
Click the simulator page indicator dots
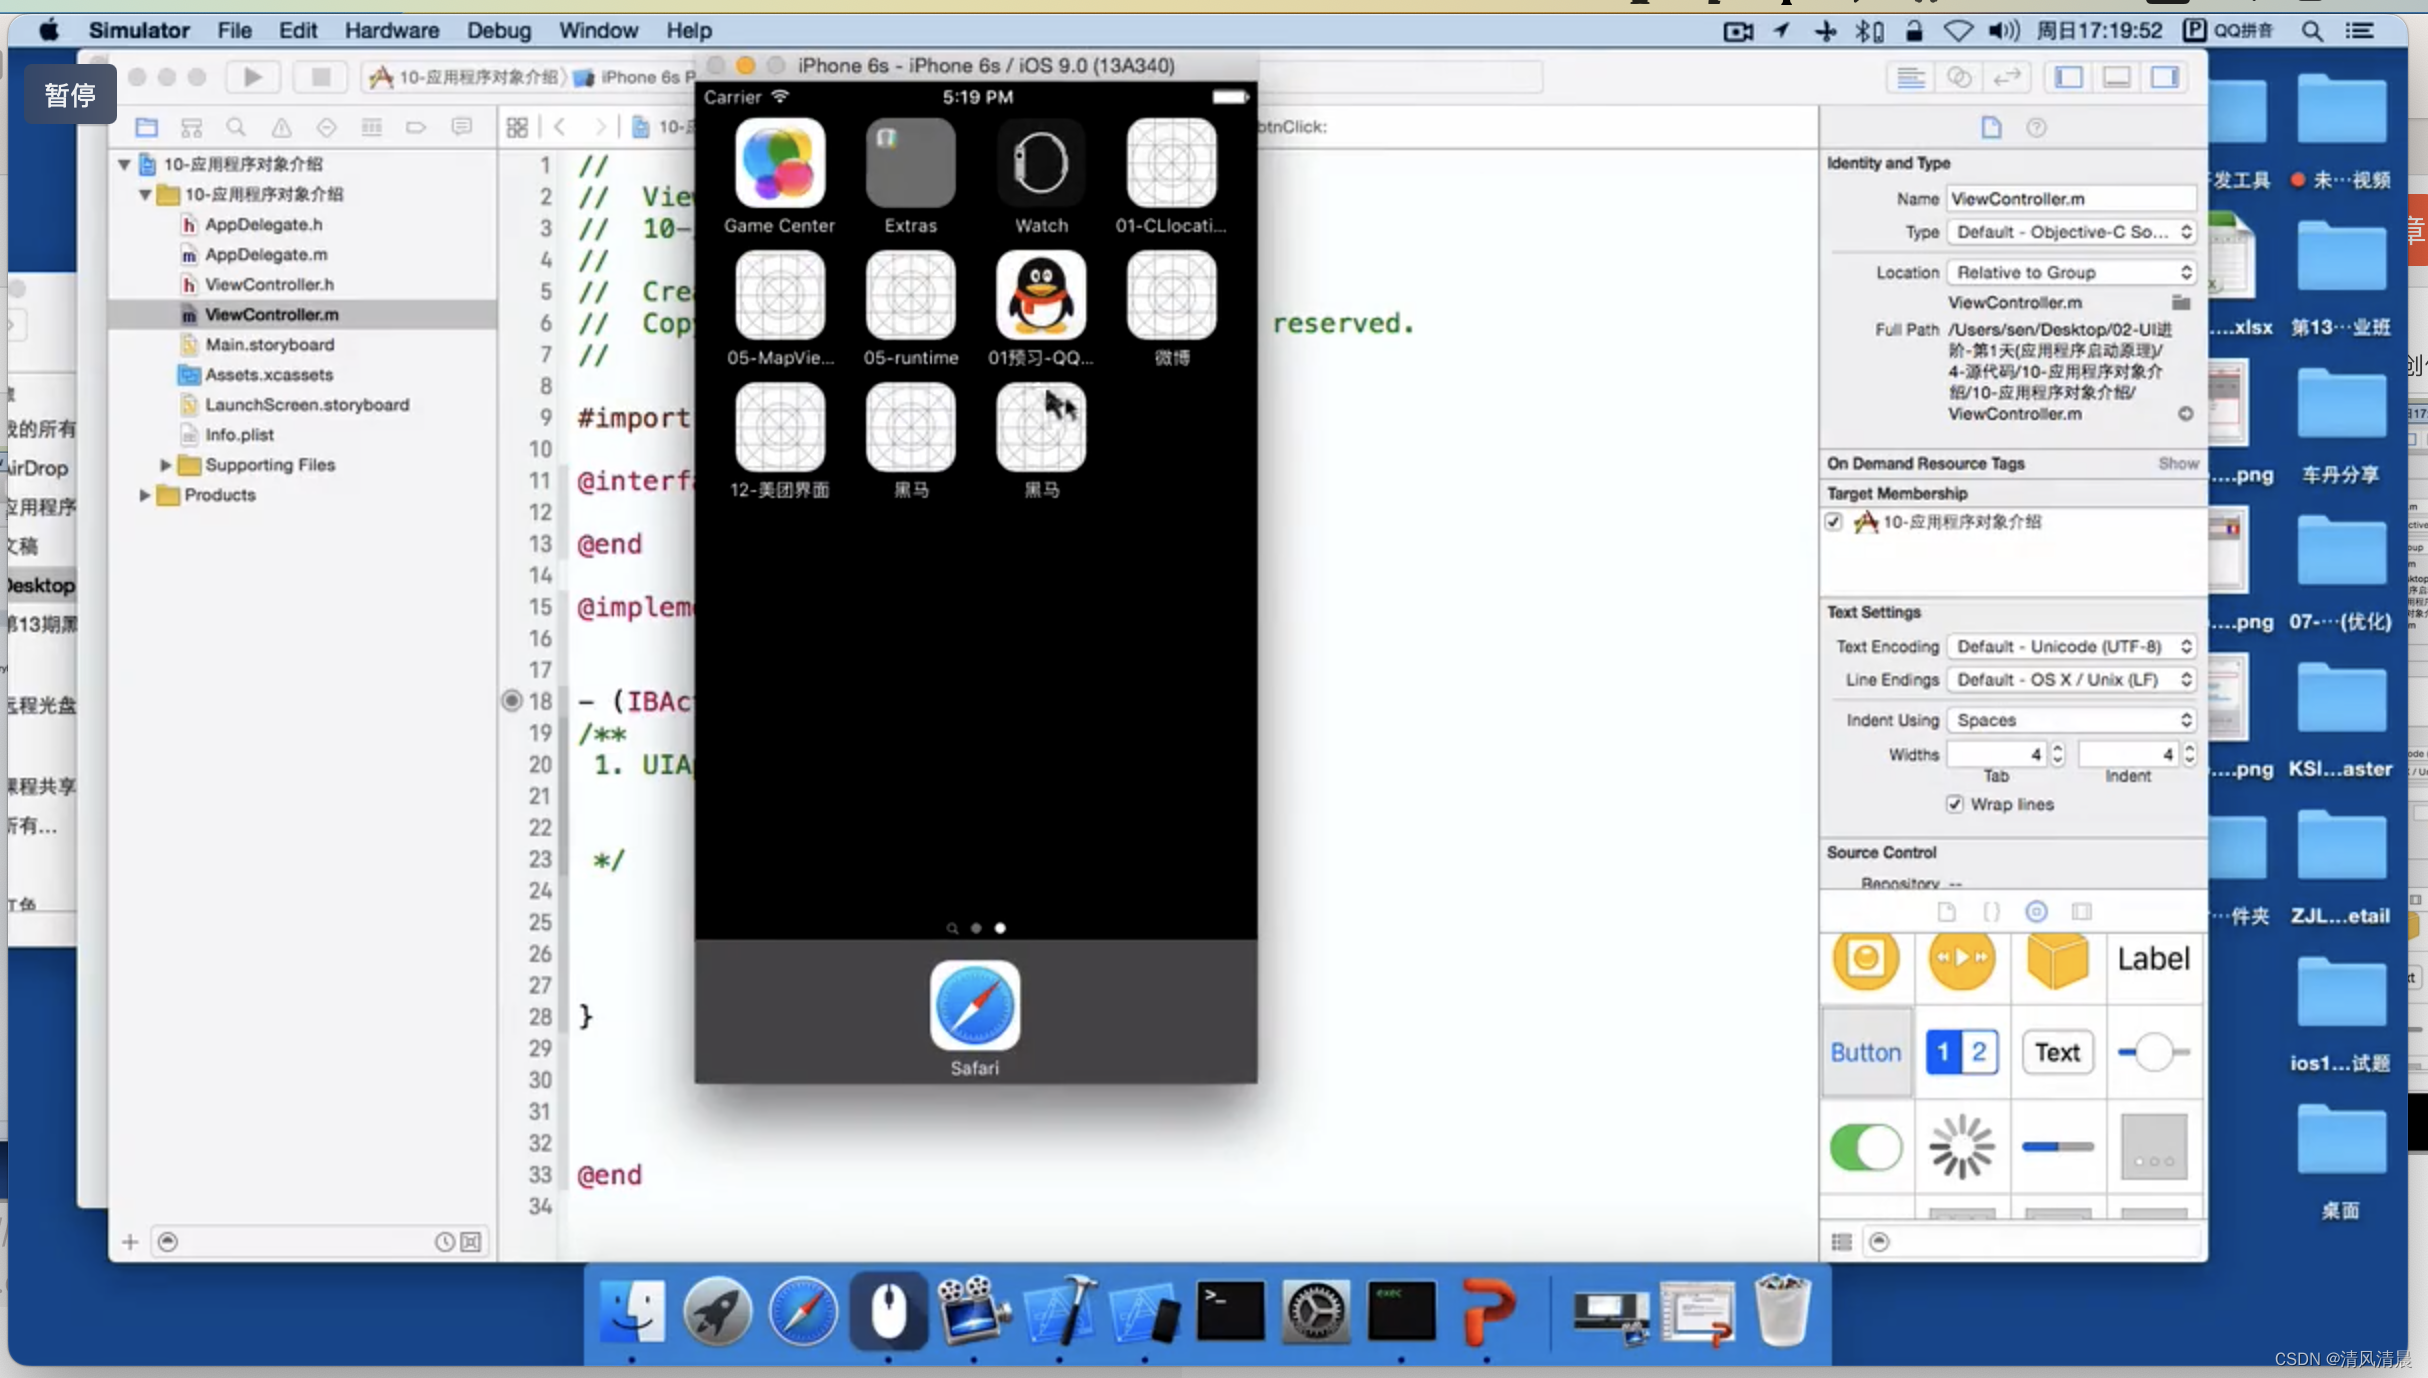click(x=976, y=928)
